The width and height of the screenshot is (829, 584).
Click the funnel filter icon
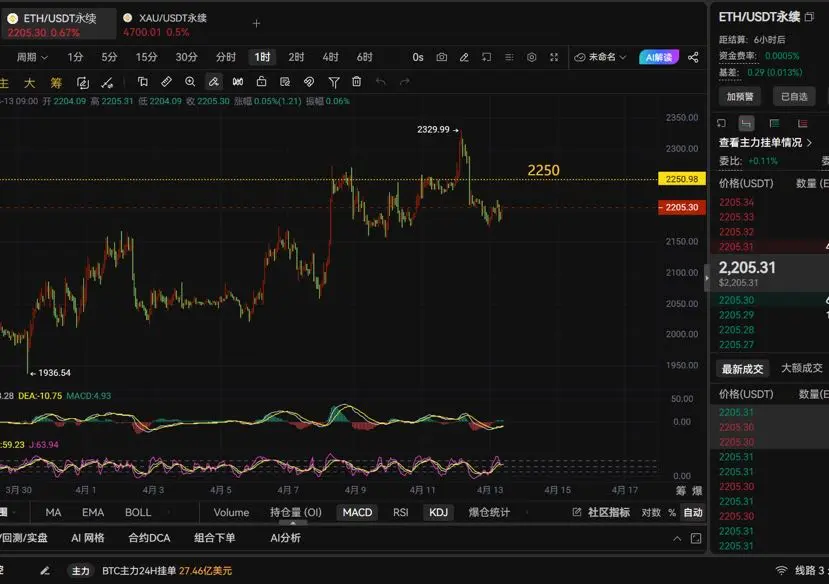[334, 82]
